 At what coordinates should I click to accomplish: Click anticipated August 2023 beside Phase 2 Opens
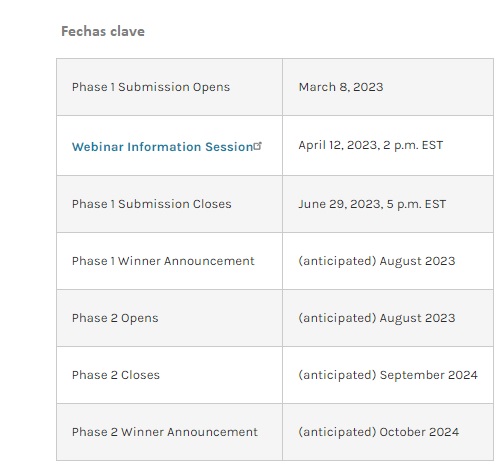click(377, 318)
